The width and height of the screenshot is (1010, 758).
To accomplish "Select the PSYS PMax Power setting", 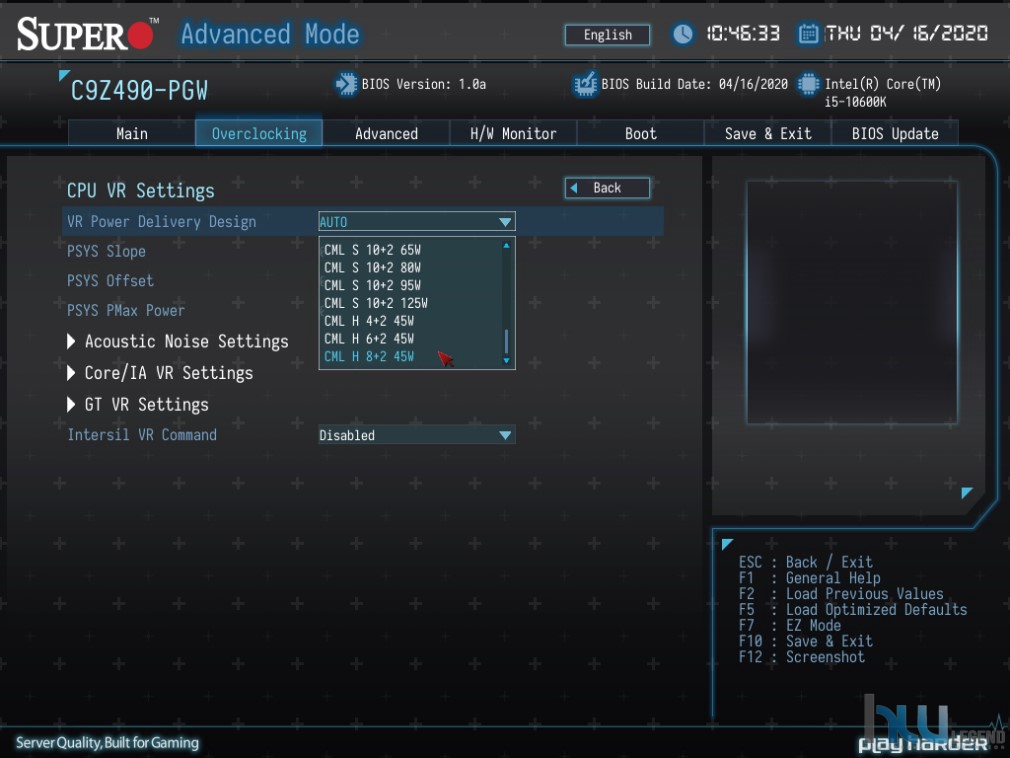I will [126, 310].
